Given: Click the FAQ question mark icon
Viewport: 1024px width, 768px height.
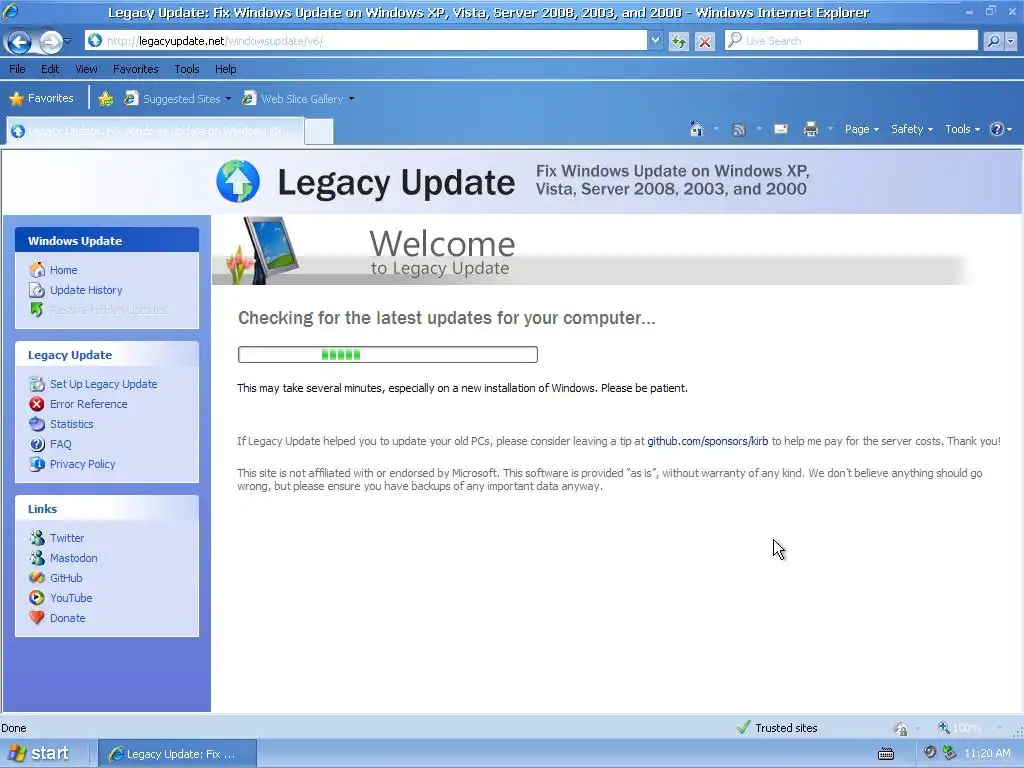Looking at the screenshot, I should click(37, 444).
